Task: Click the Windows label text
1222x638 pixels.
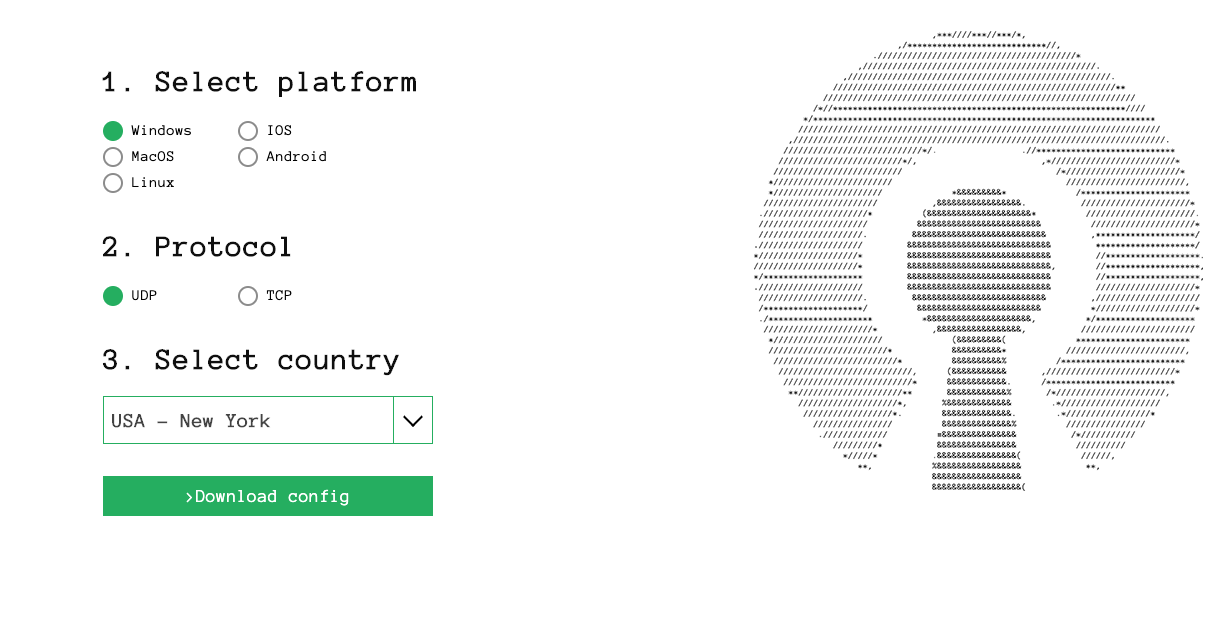Action: click(161, 131)
